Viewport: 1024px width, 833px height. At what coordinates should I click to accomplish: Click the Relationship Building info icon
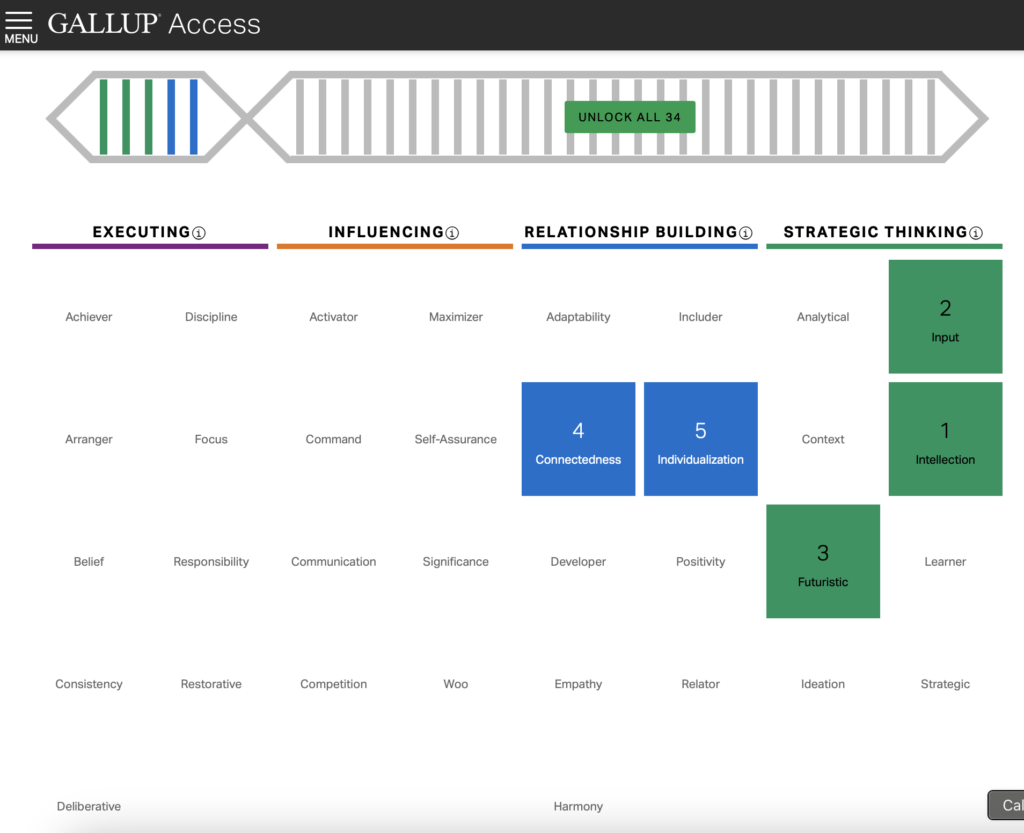pyautogui.click(x=745, y=233)
